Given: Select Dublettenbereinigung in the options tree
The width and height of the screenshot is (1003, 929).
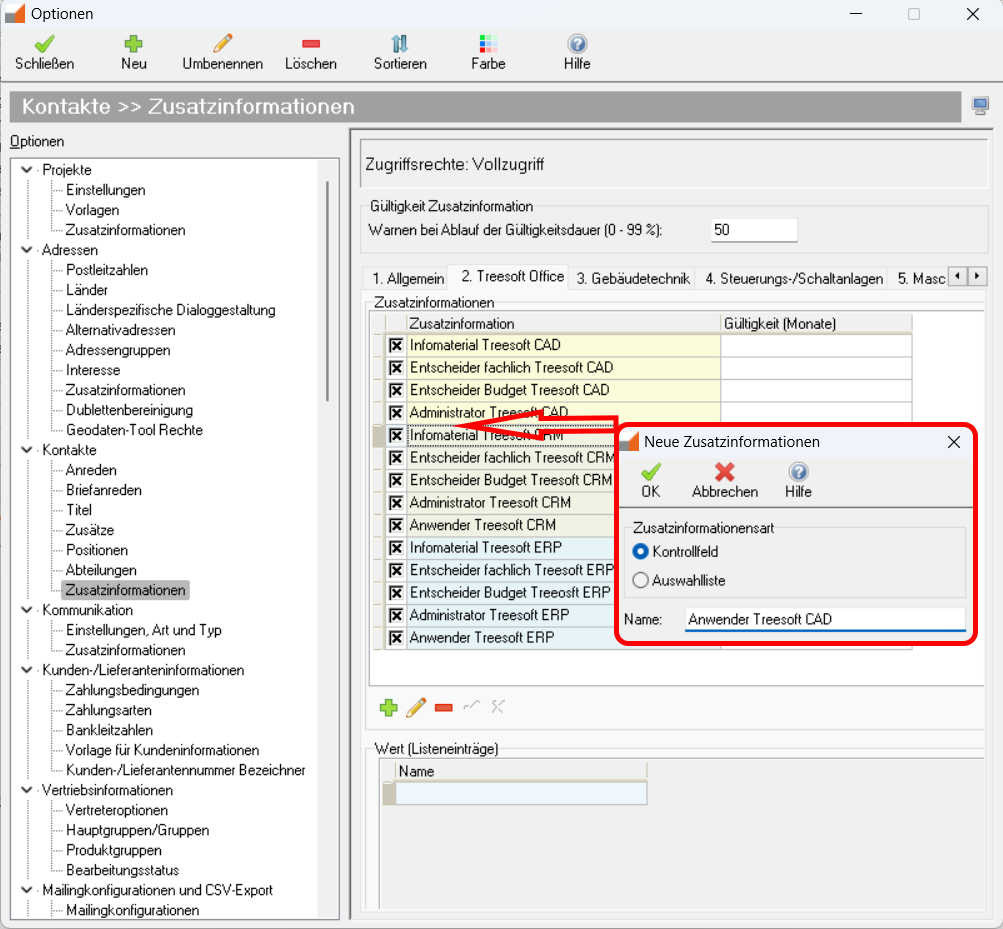Looking at the screenshot, I should [129, 410].
